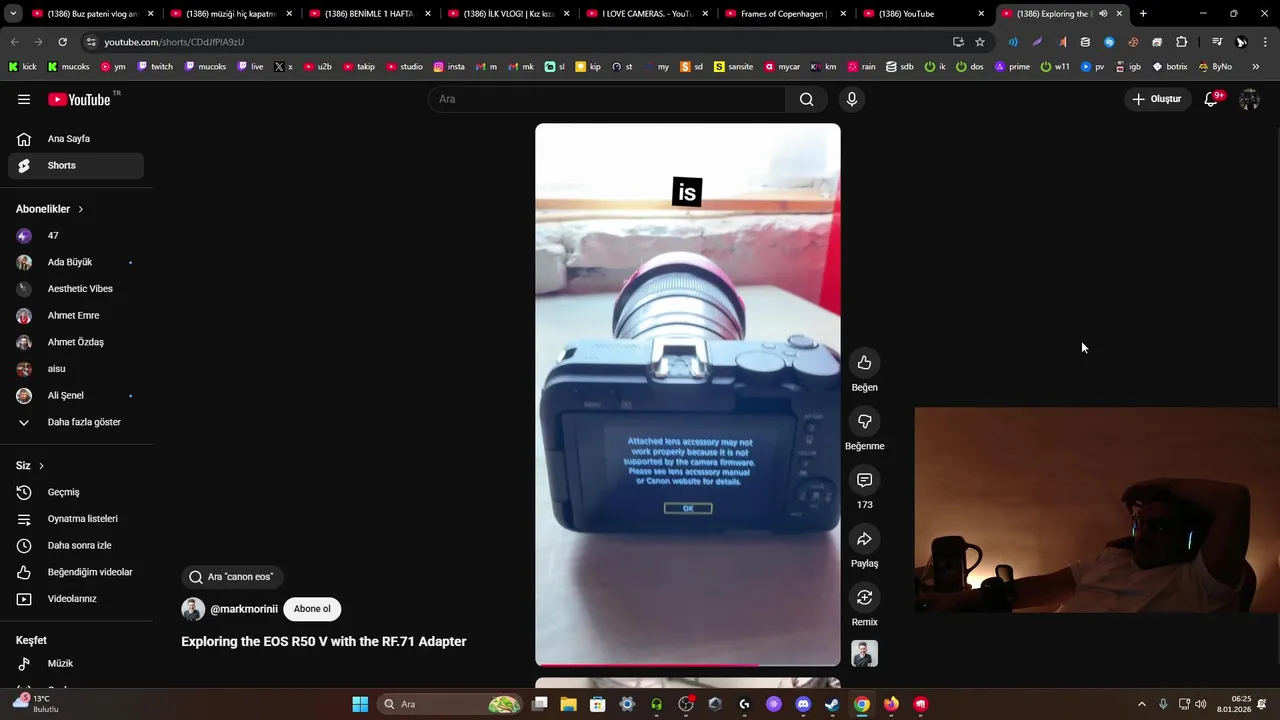Open aisu channel
The width and height of the screenshot is (1280, 720).
pos(76,369)
